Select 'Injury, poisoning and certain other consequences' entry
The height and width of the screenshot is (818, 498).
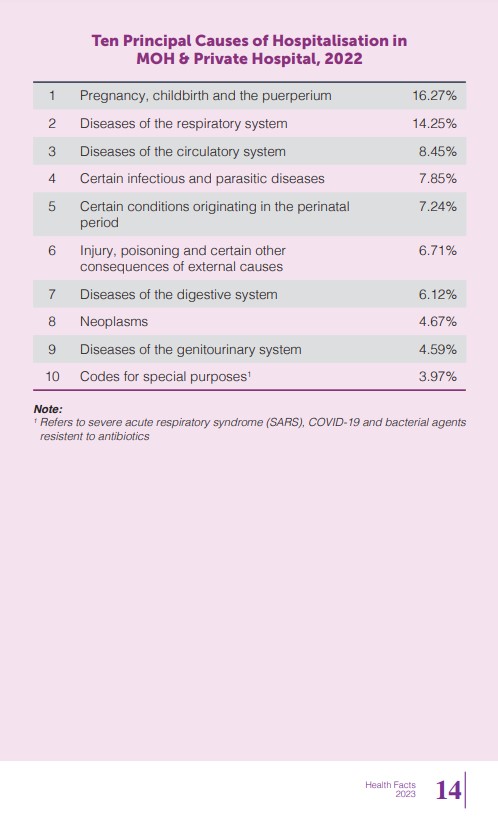pos(183,258)
